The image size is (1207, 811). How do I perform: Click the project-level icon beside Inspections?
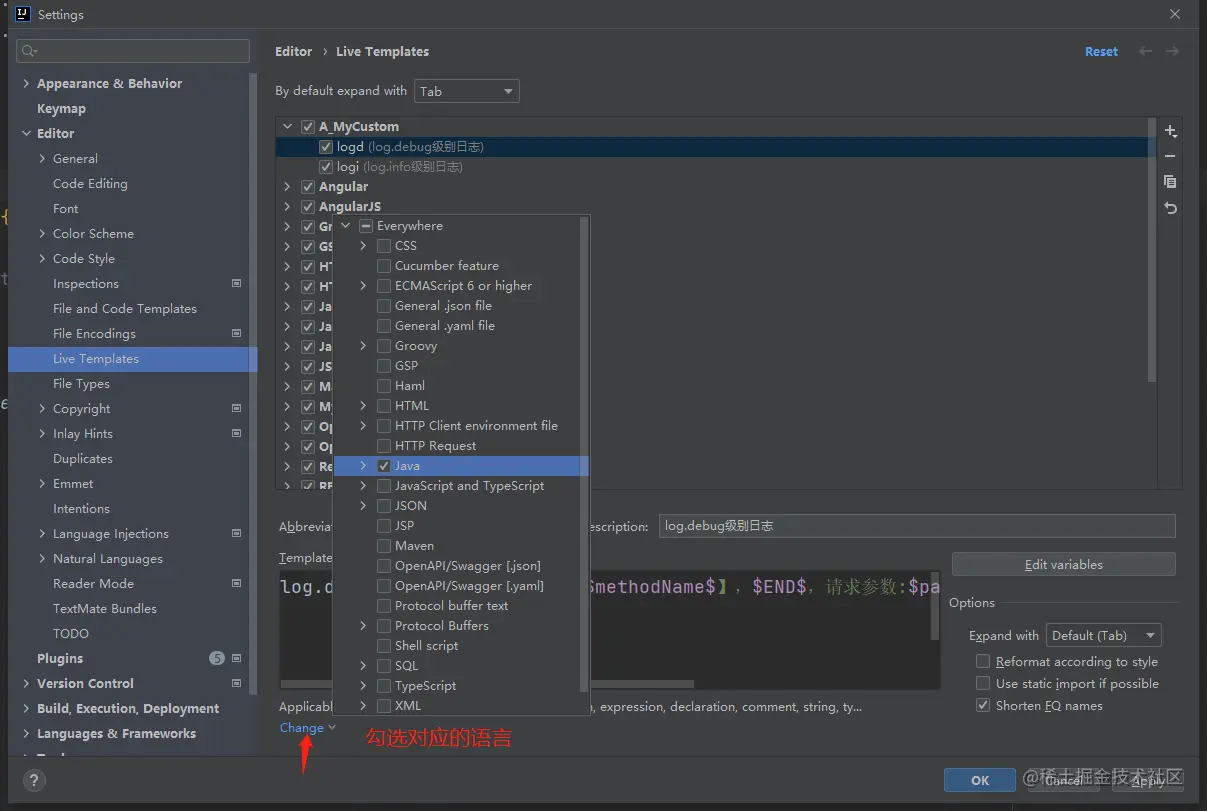[237, 284]
